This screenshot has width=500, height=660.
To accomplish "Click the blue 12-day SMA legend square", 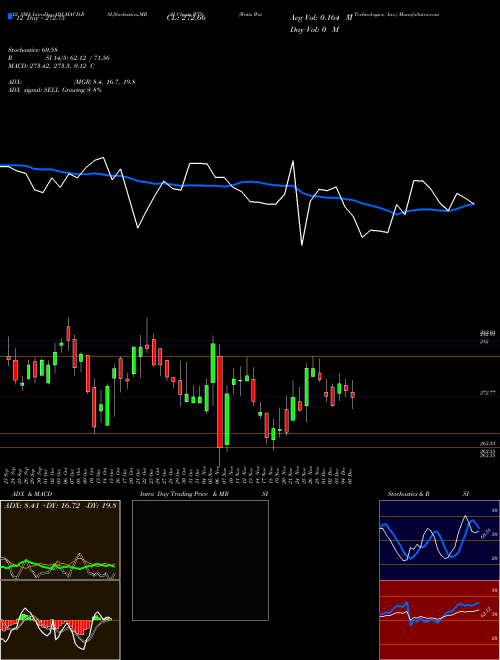I will coord(11,17).
